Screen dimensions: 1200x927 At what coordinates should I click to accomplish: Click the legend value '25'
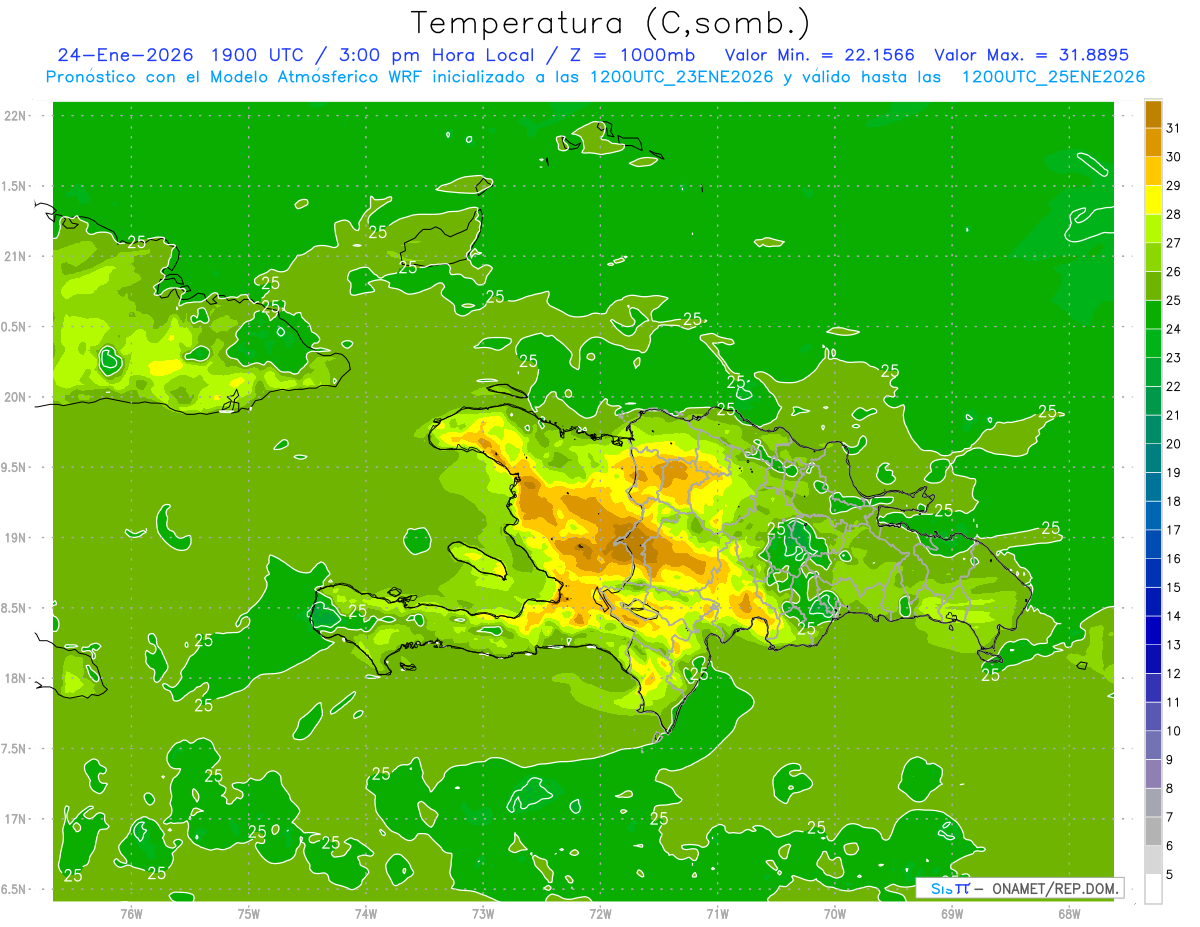point(1174,300)
